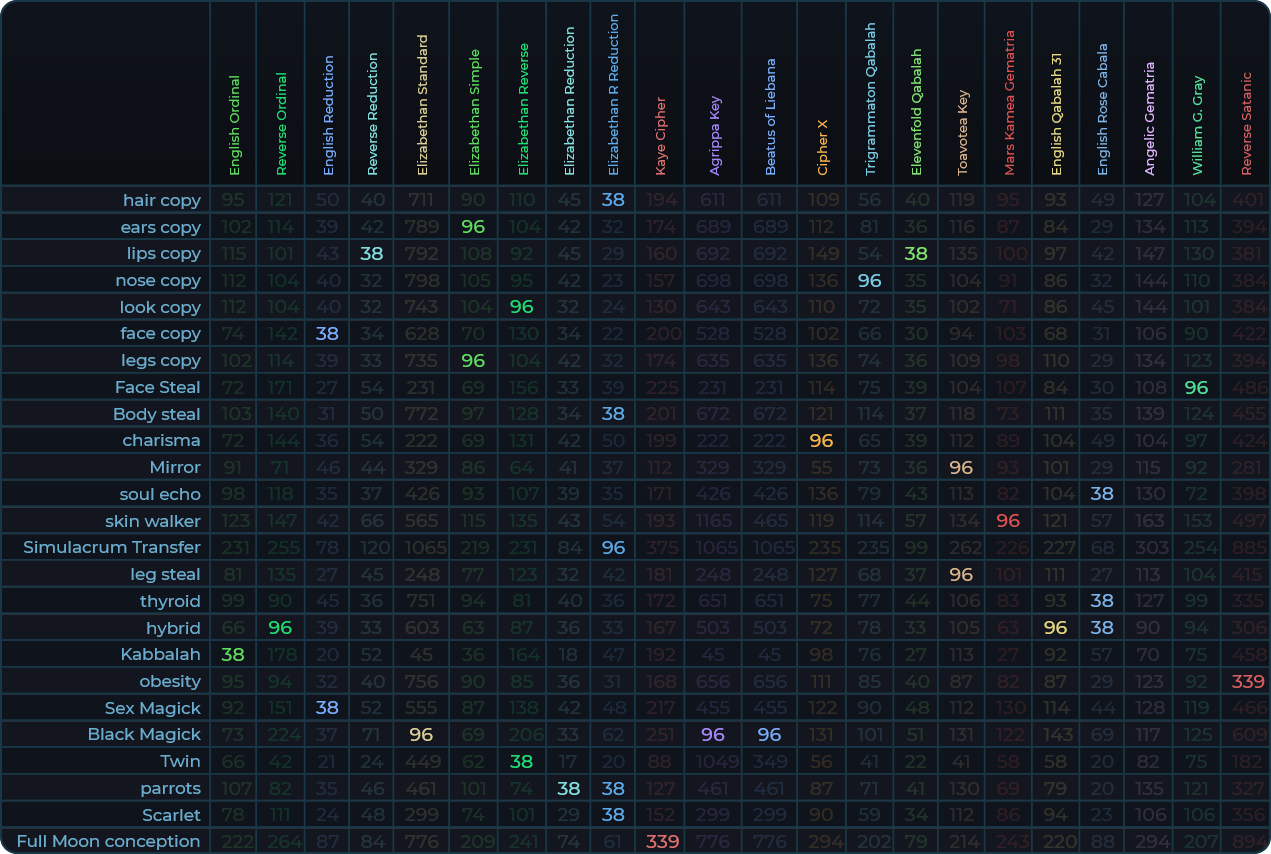Select the Reverse Satanic column header

[1246, 123]
